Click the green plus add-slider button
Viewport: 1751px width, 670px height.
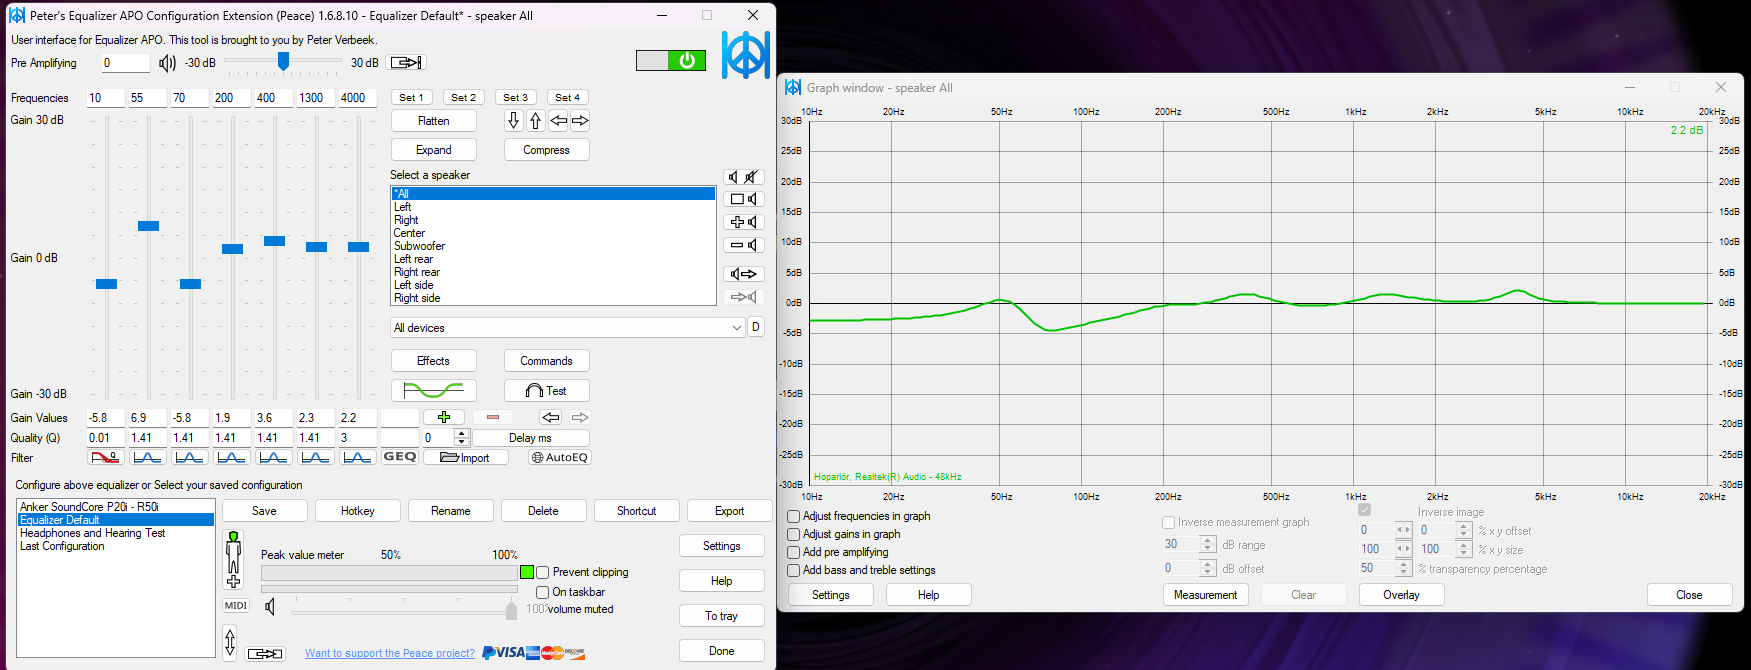[x=444, y=417]
